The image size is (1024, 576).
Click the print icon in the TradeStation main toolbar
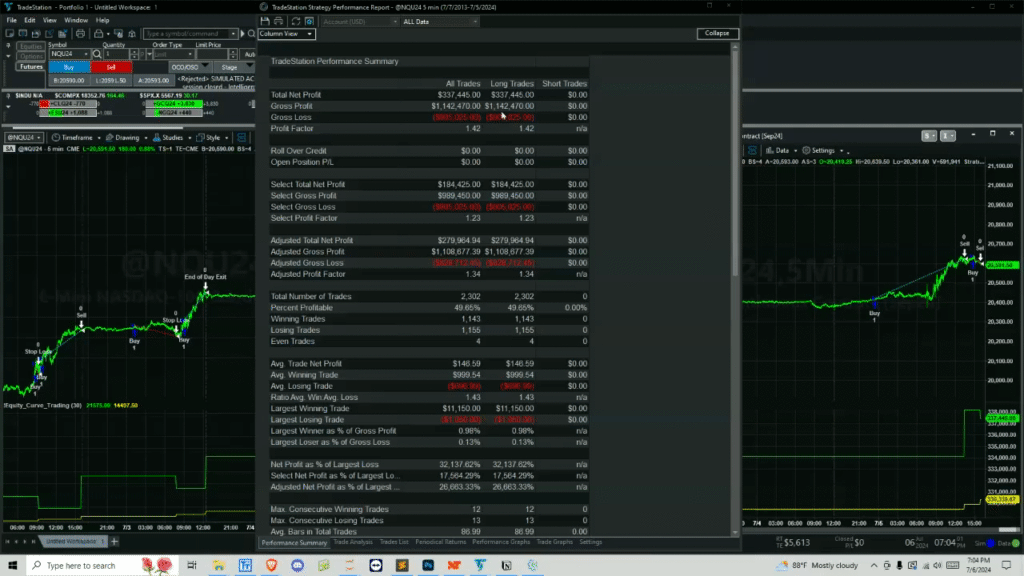80,33
